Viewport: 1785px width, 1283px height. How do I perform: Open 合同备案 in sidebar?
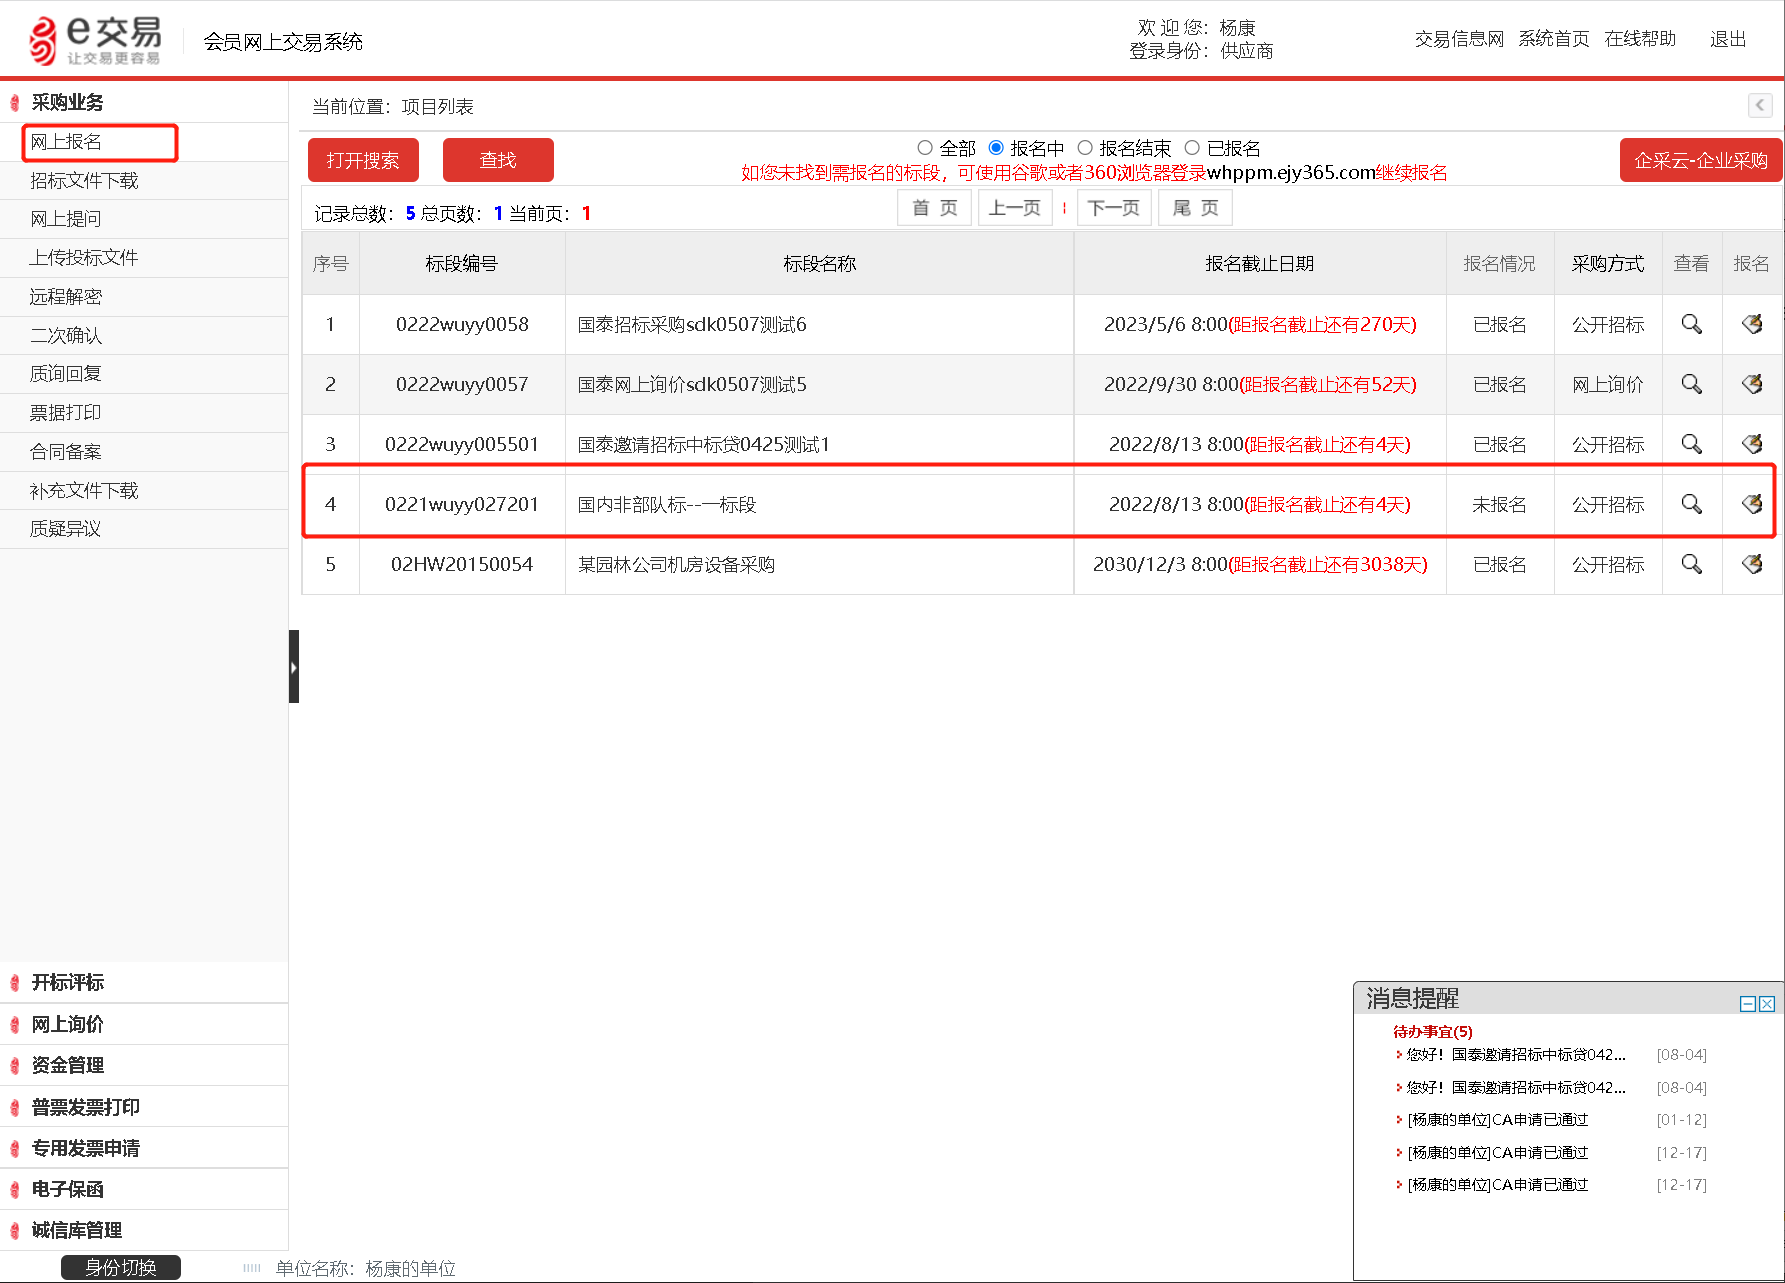tap(66, 452)
